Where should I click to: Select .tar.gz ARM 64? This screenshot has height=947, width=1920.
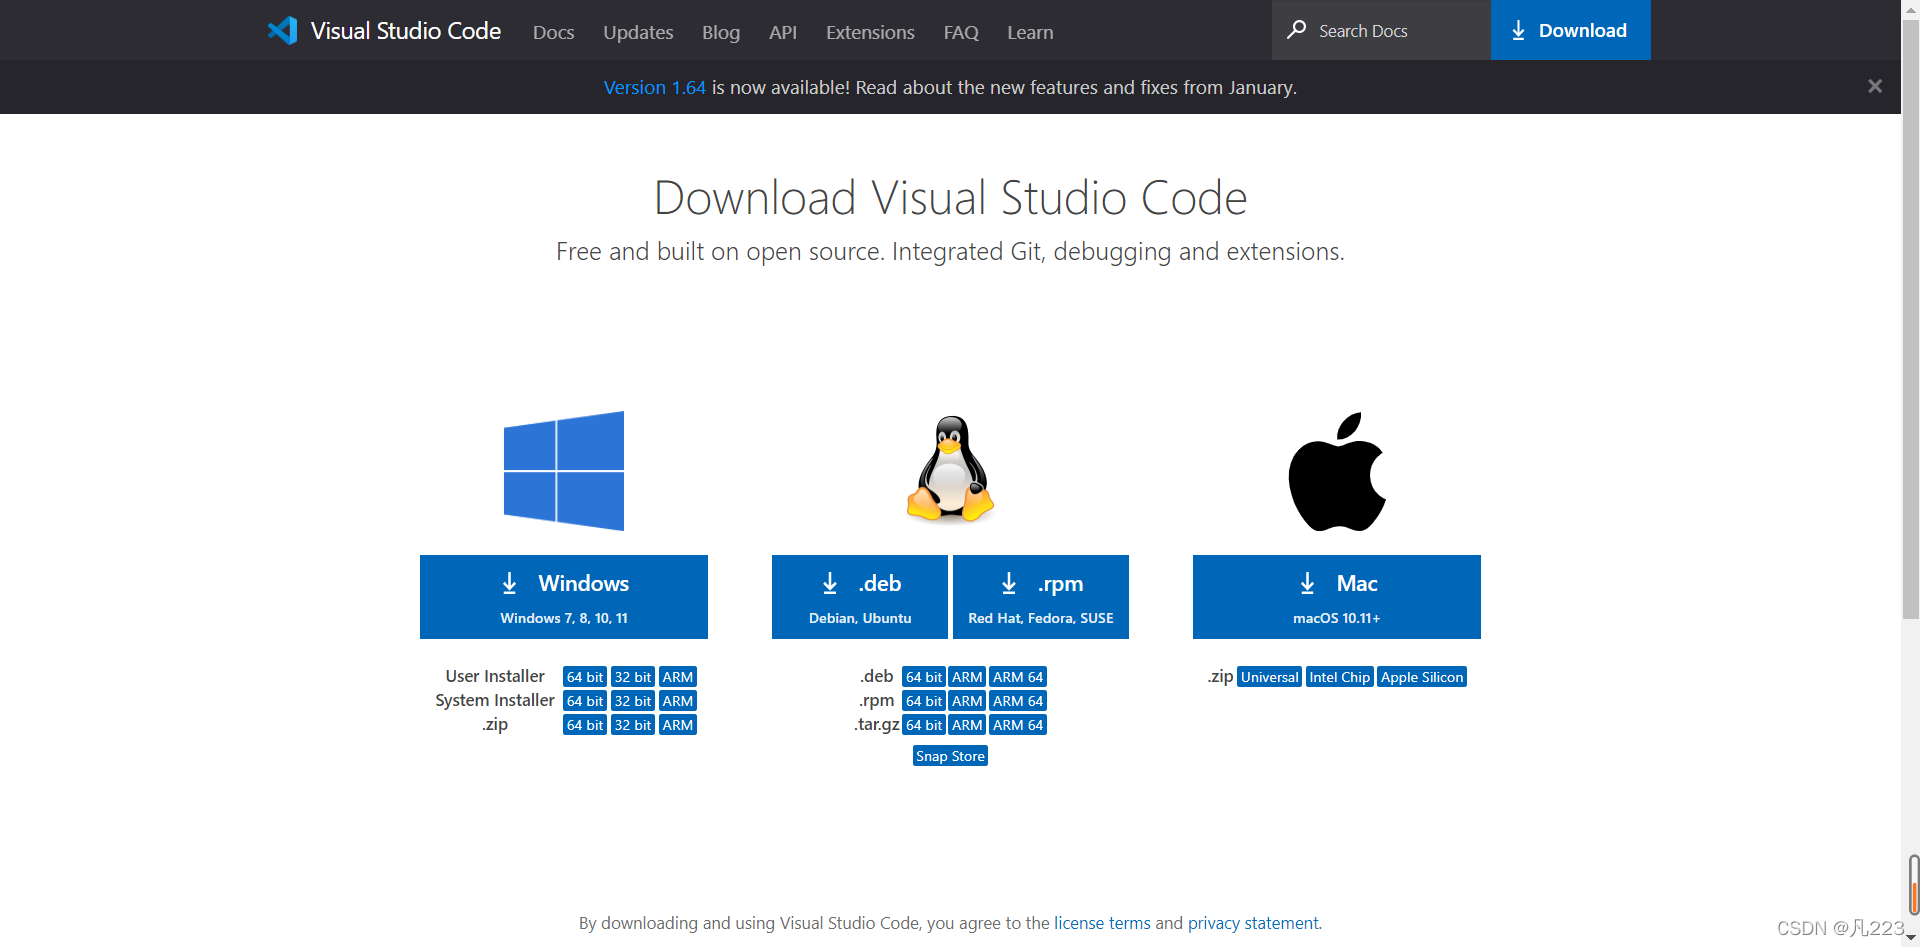(x=1018, y=725)
